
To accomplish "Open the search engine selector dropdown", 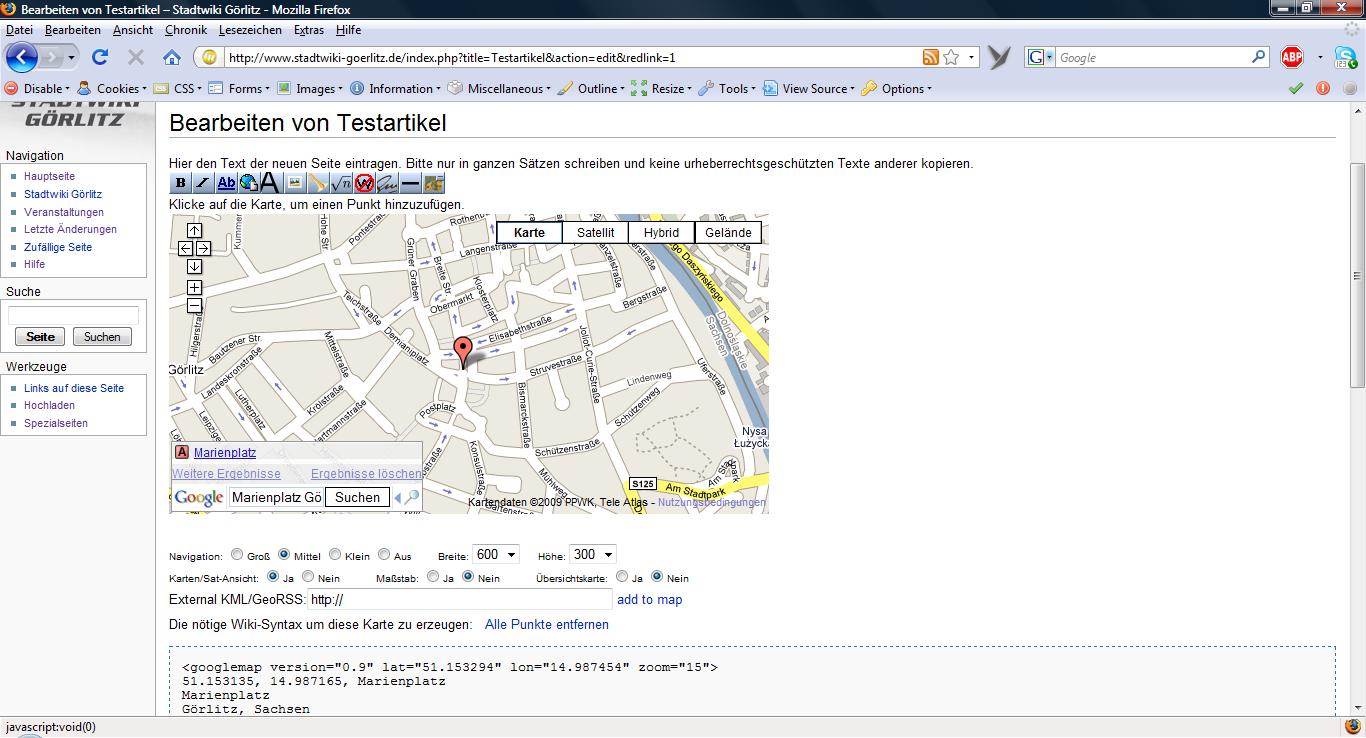I will pos(1041,58).
